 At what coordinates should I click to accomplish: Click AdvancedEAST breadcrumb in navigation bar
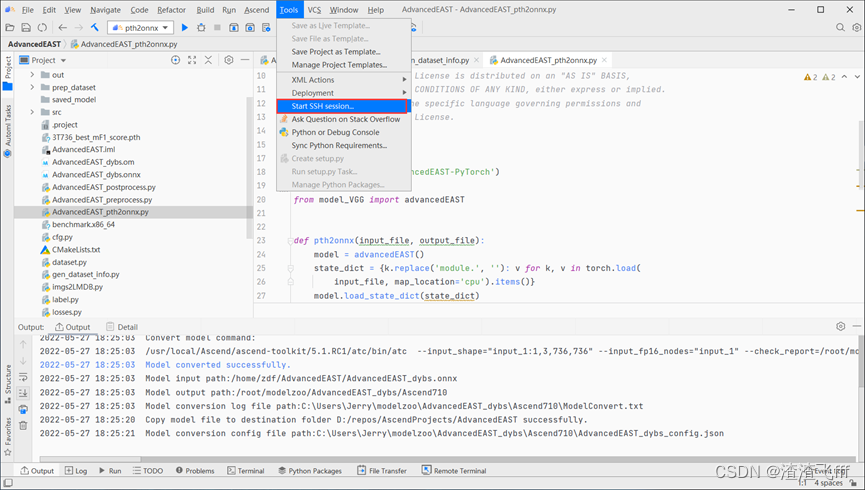point(34,44)
